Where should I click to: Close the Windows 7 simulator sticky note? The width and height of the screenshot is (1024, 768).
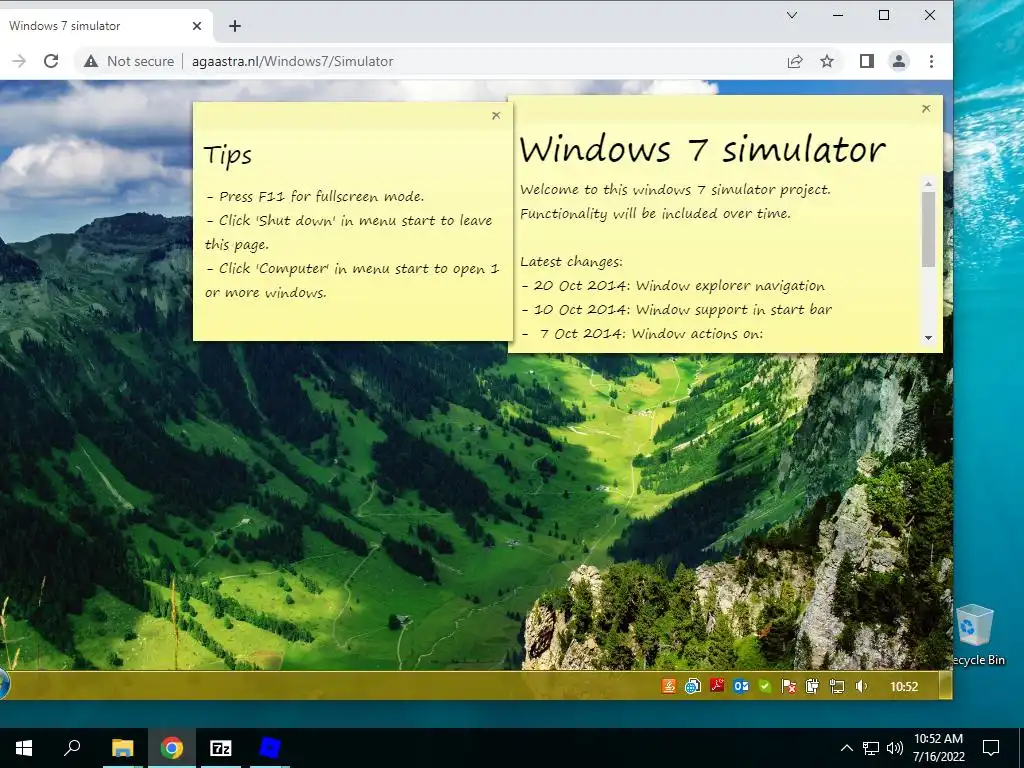coord(926,108)
